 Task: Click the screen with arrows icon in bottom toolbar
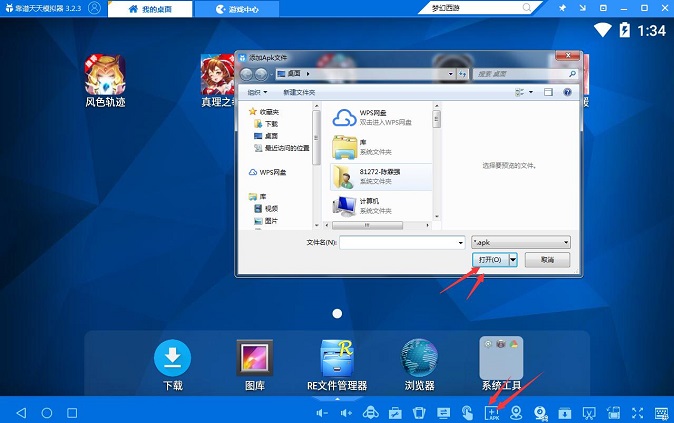[443, 413]
